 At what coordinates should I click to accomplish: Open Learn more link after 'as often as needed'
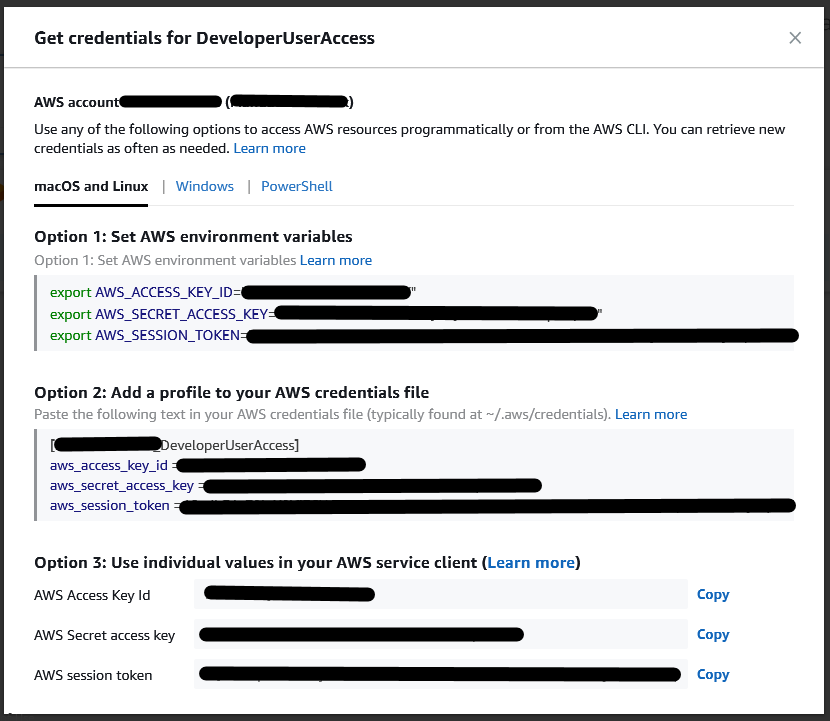(x=269, y=148)
